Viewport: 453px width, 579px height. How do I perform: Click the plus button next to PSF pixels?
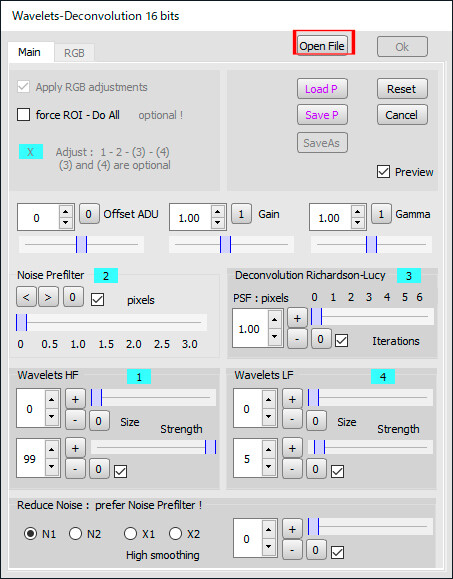tap(297, 318)
